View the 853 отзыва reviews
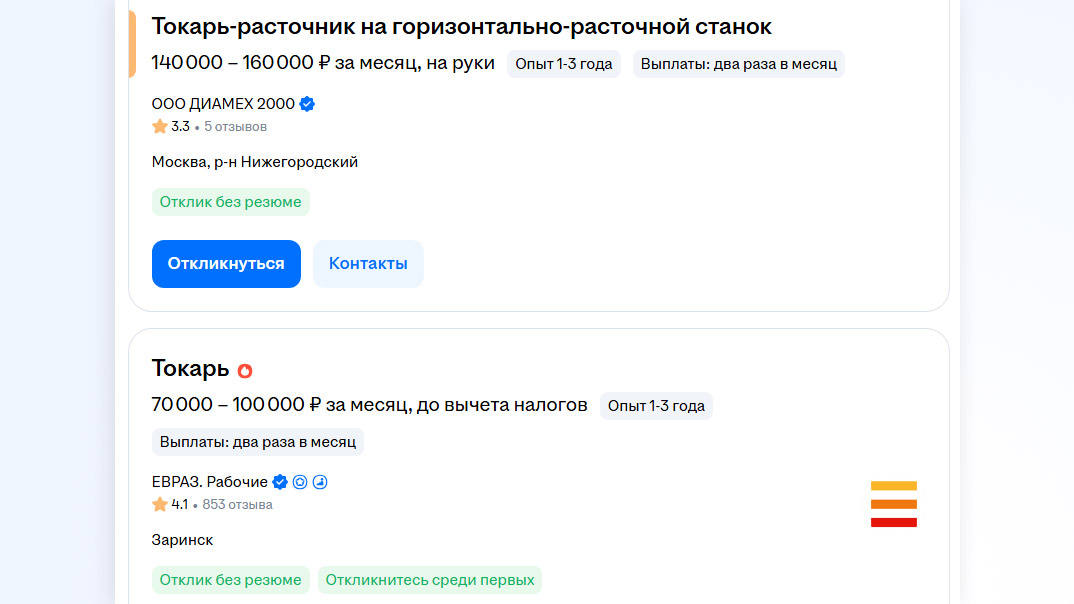The width and height of the screenshot is (1074, 604). coord(237,505)
